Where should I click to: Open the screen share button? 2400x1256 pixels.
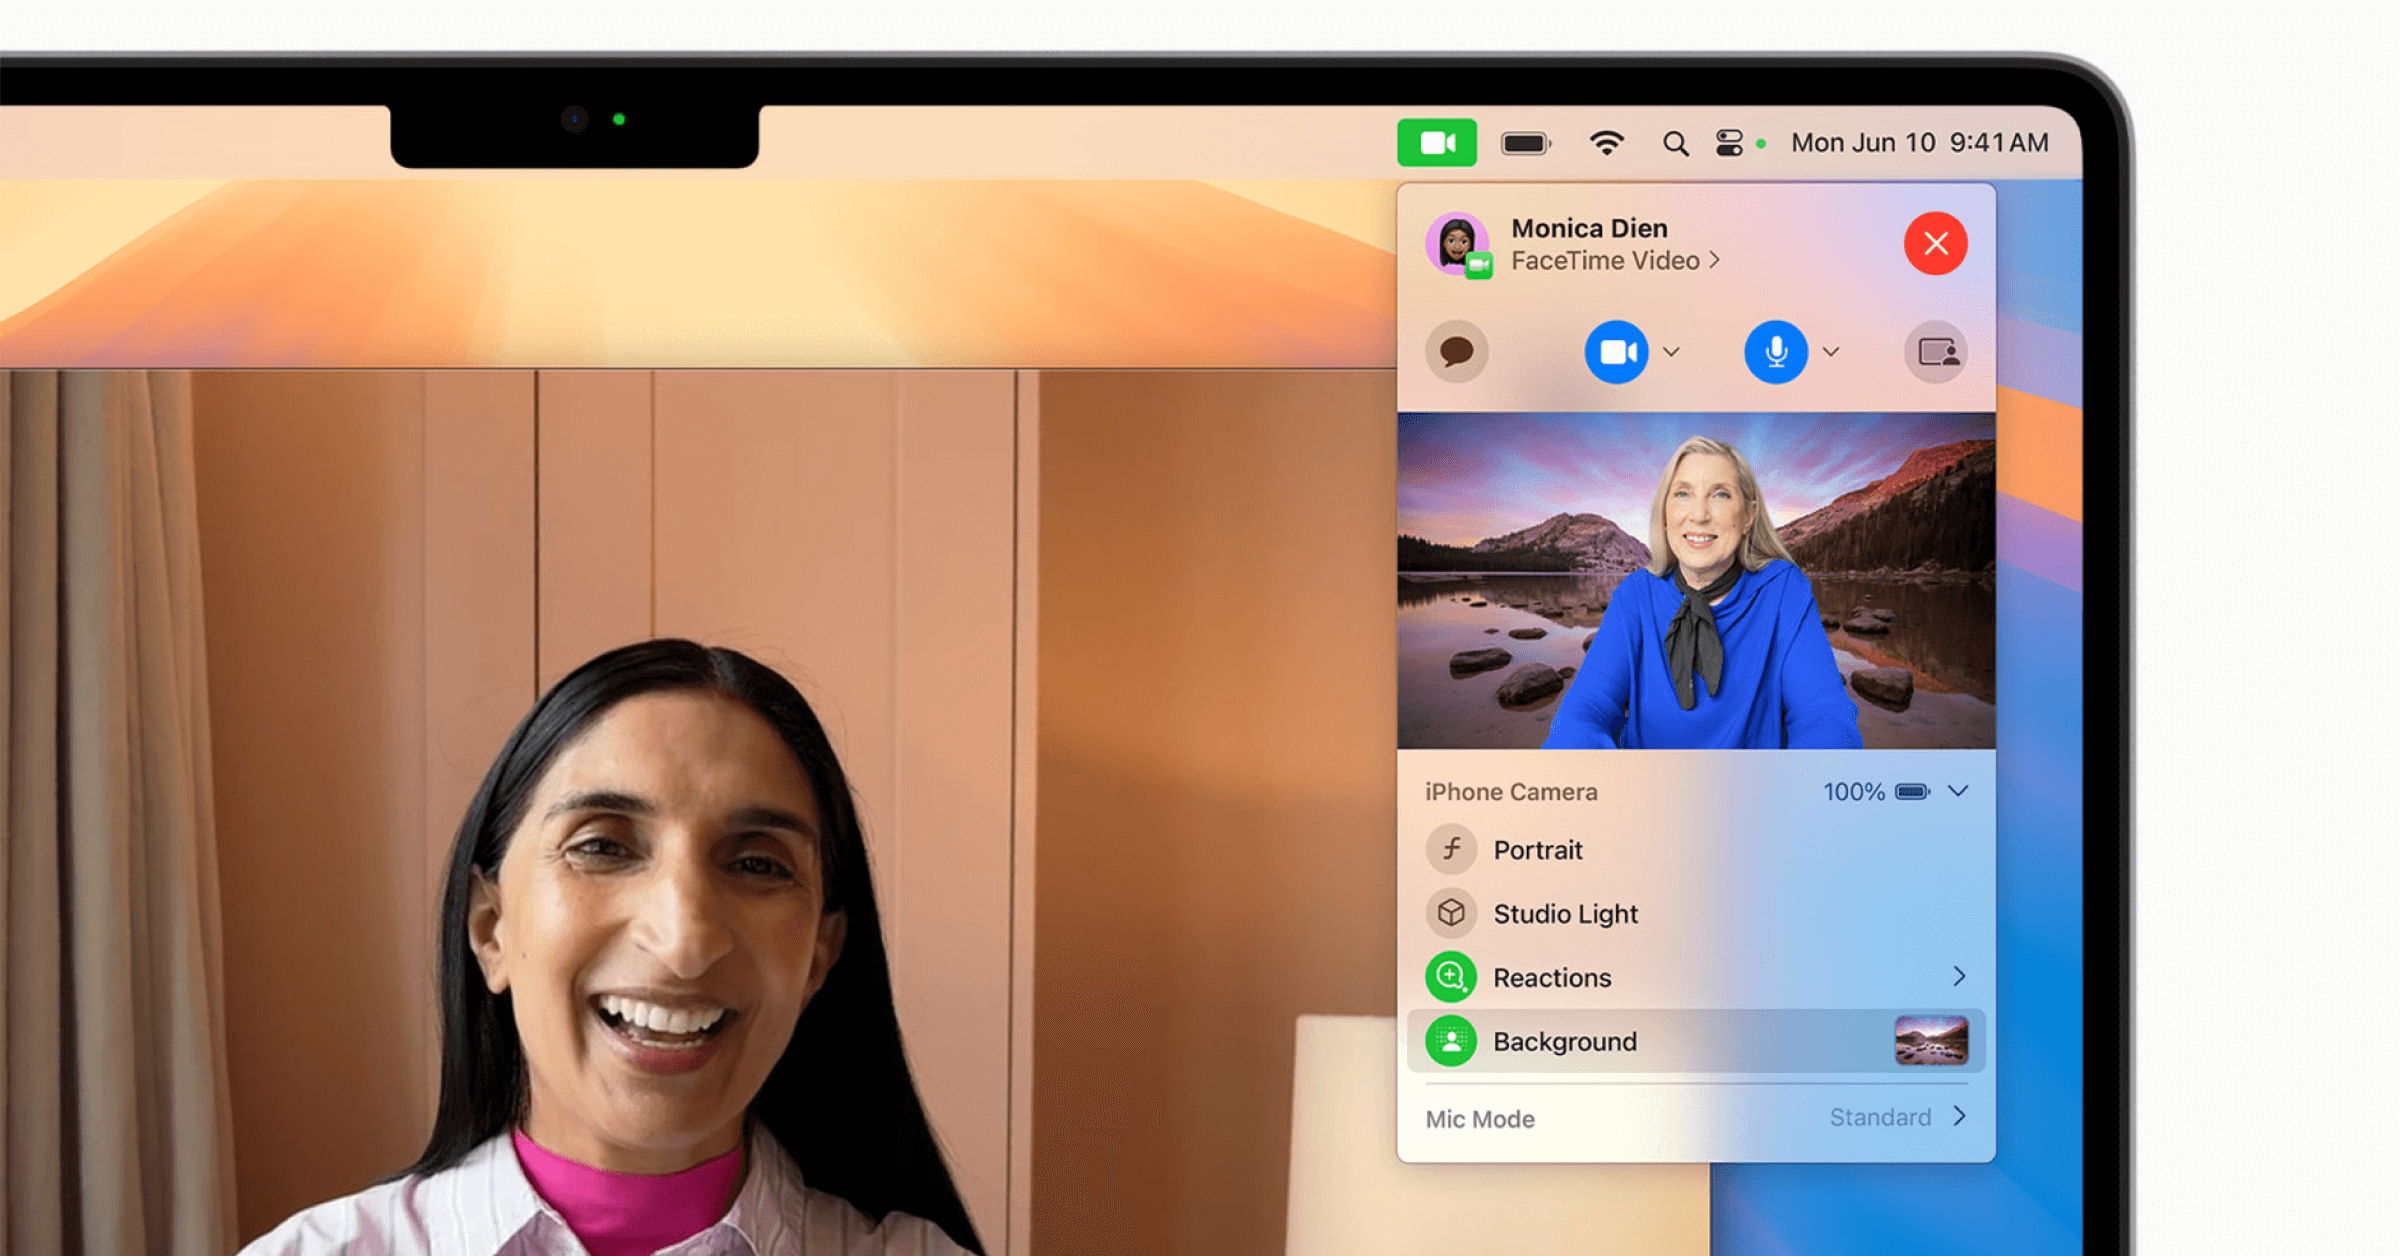(1936, 352)
